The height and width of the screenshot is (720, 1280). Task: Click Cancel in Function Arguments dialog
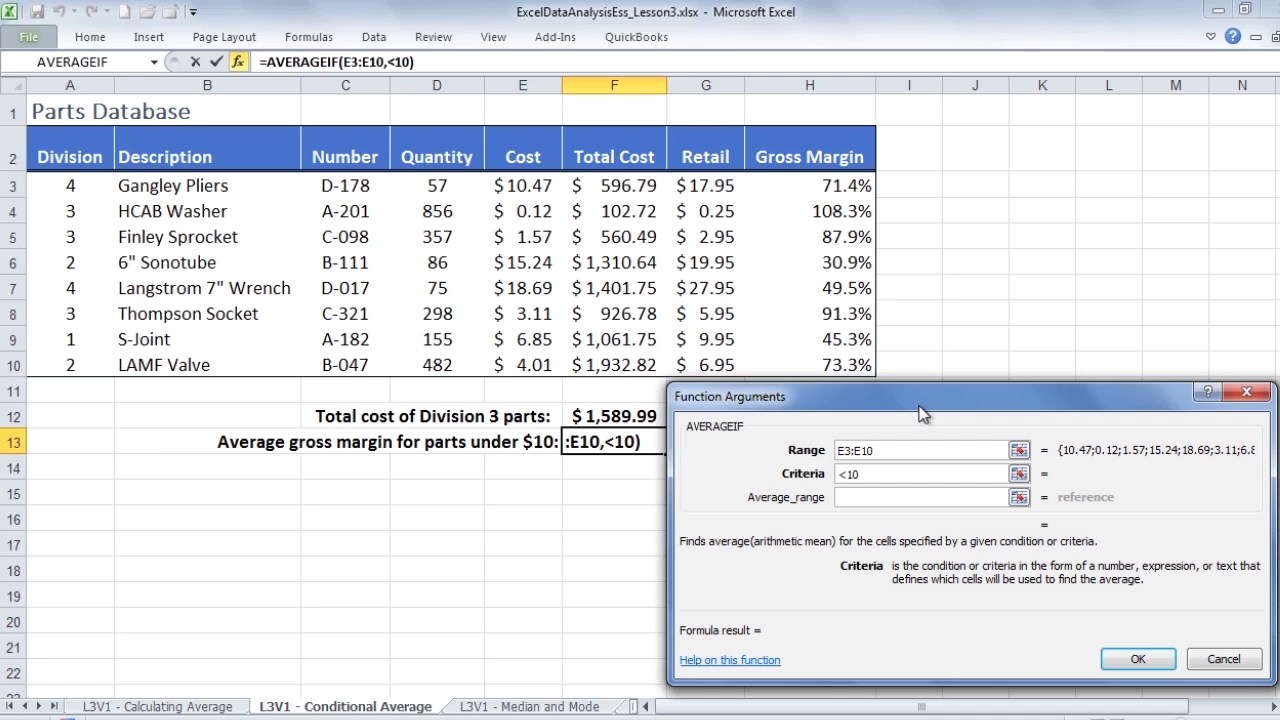[1224, 659]
